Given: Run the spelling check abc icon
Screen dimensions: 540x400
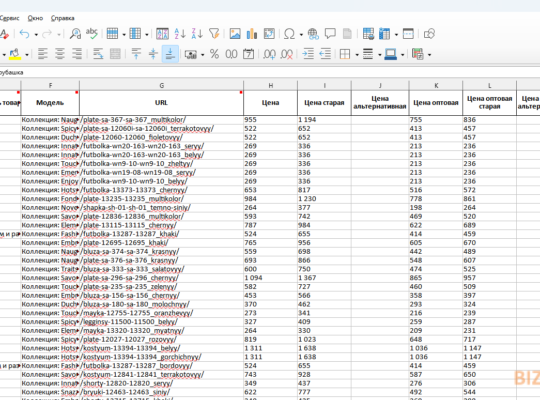Looking at the screenshot, I should coord(92,34).
